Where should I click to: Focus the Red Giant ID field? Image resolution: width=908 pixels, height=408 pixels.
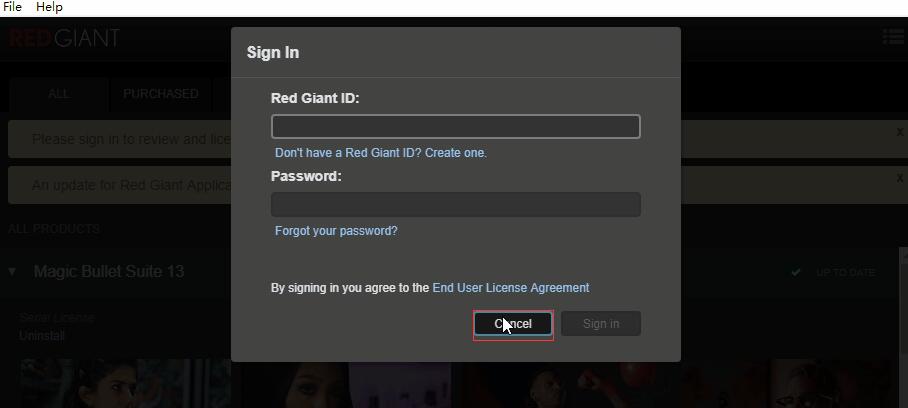tap(456, 127)
